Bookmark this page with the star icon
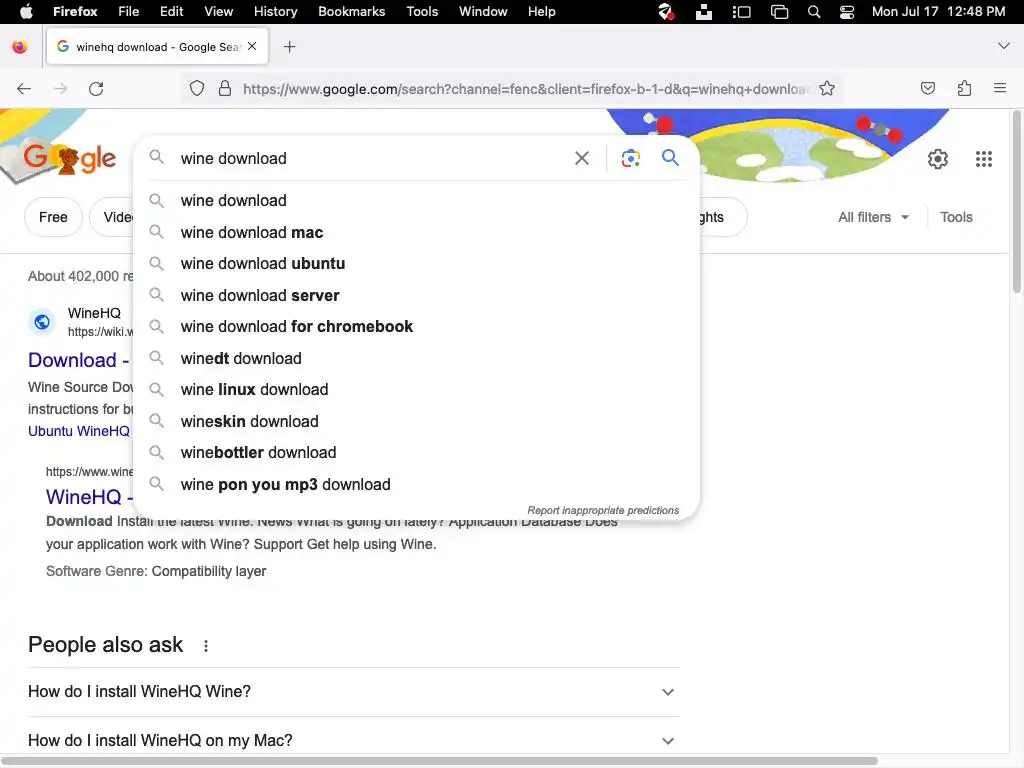 827,89
